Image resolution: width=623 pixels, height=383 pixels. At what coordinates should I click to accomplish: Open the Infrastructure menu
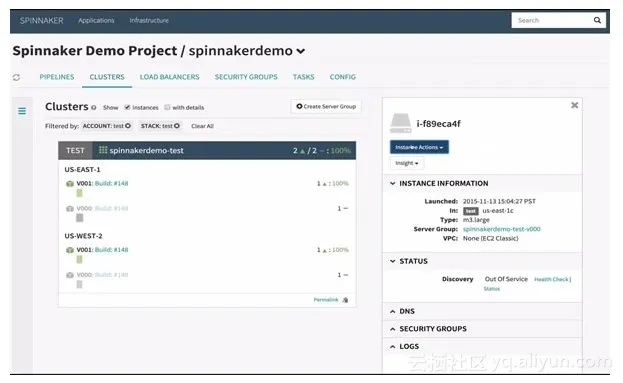point(149,21)
